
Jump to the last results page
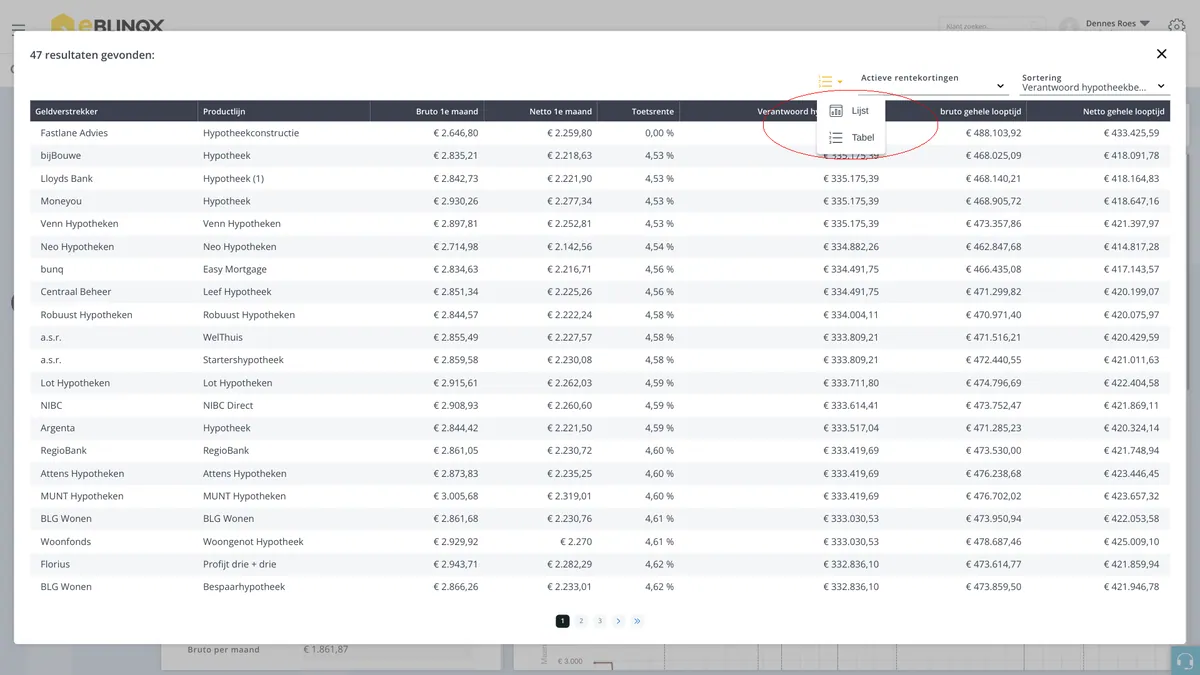click(x=637, y=621)
